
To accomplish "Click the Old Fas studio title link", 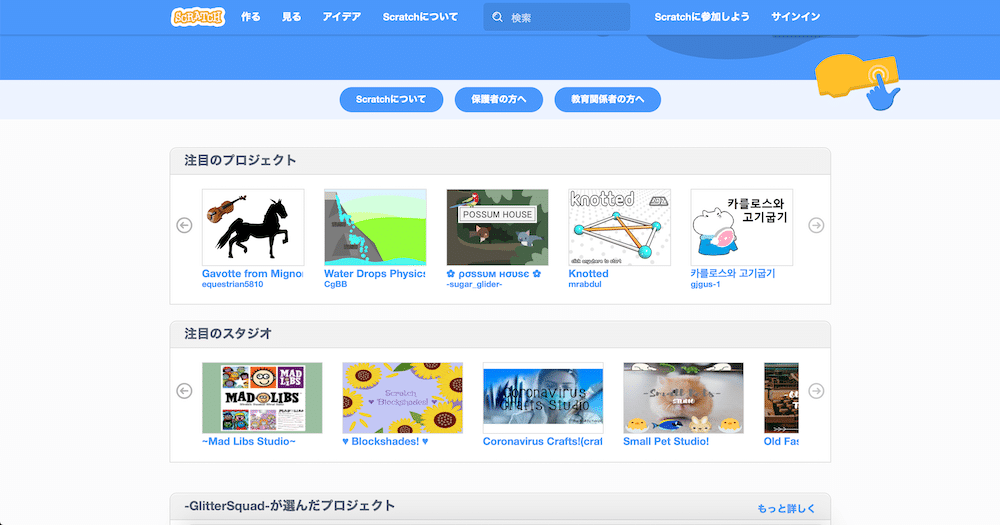I will 781,441.
